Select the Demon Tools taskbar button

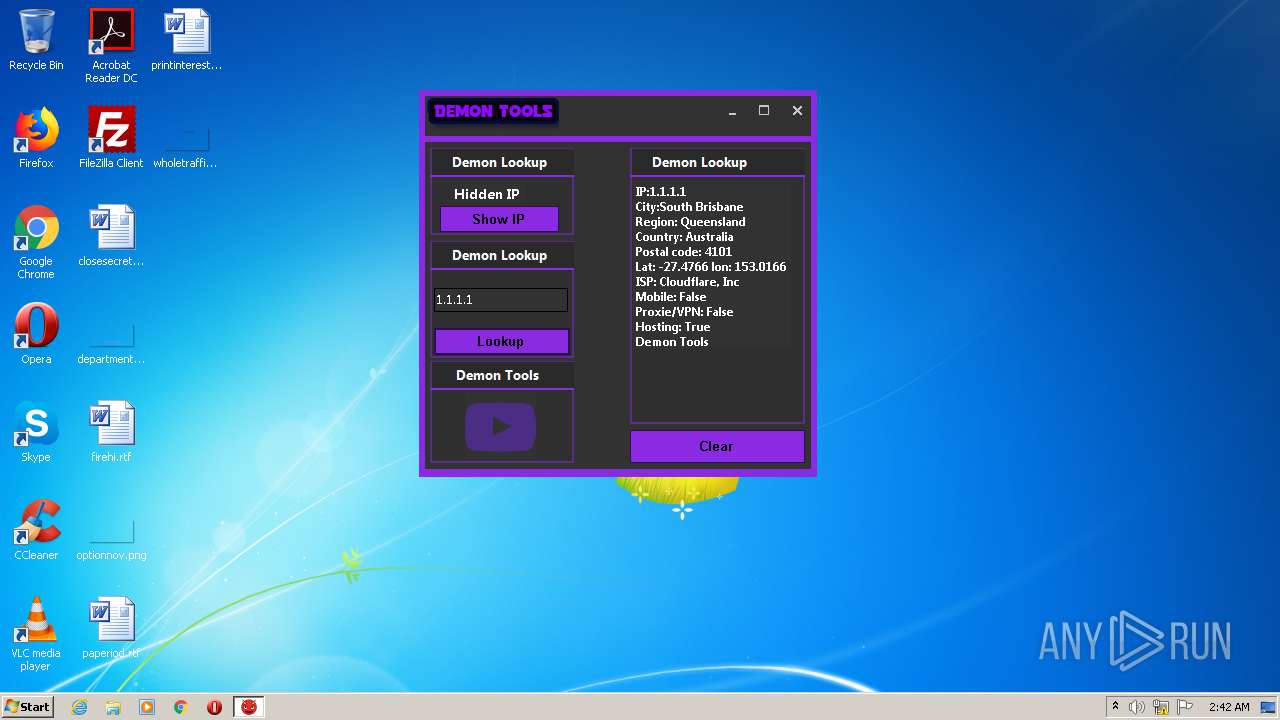point(249,707)
